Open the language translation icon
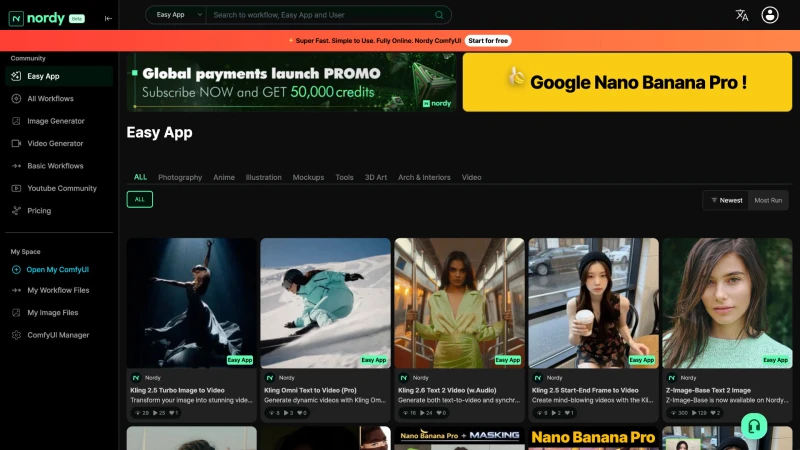 [x=742, y=15]
